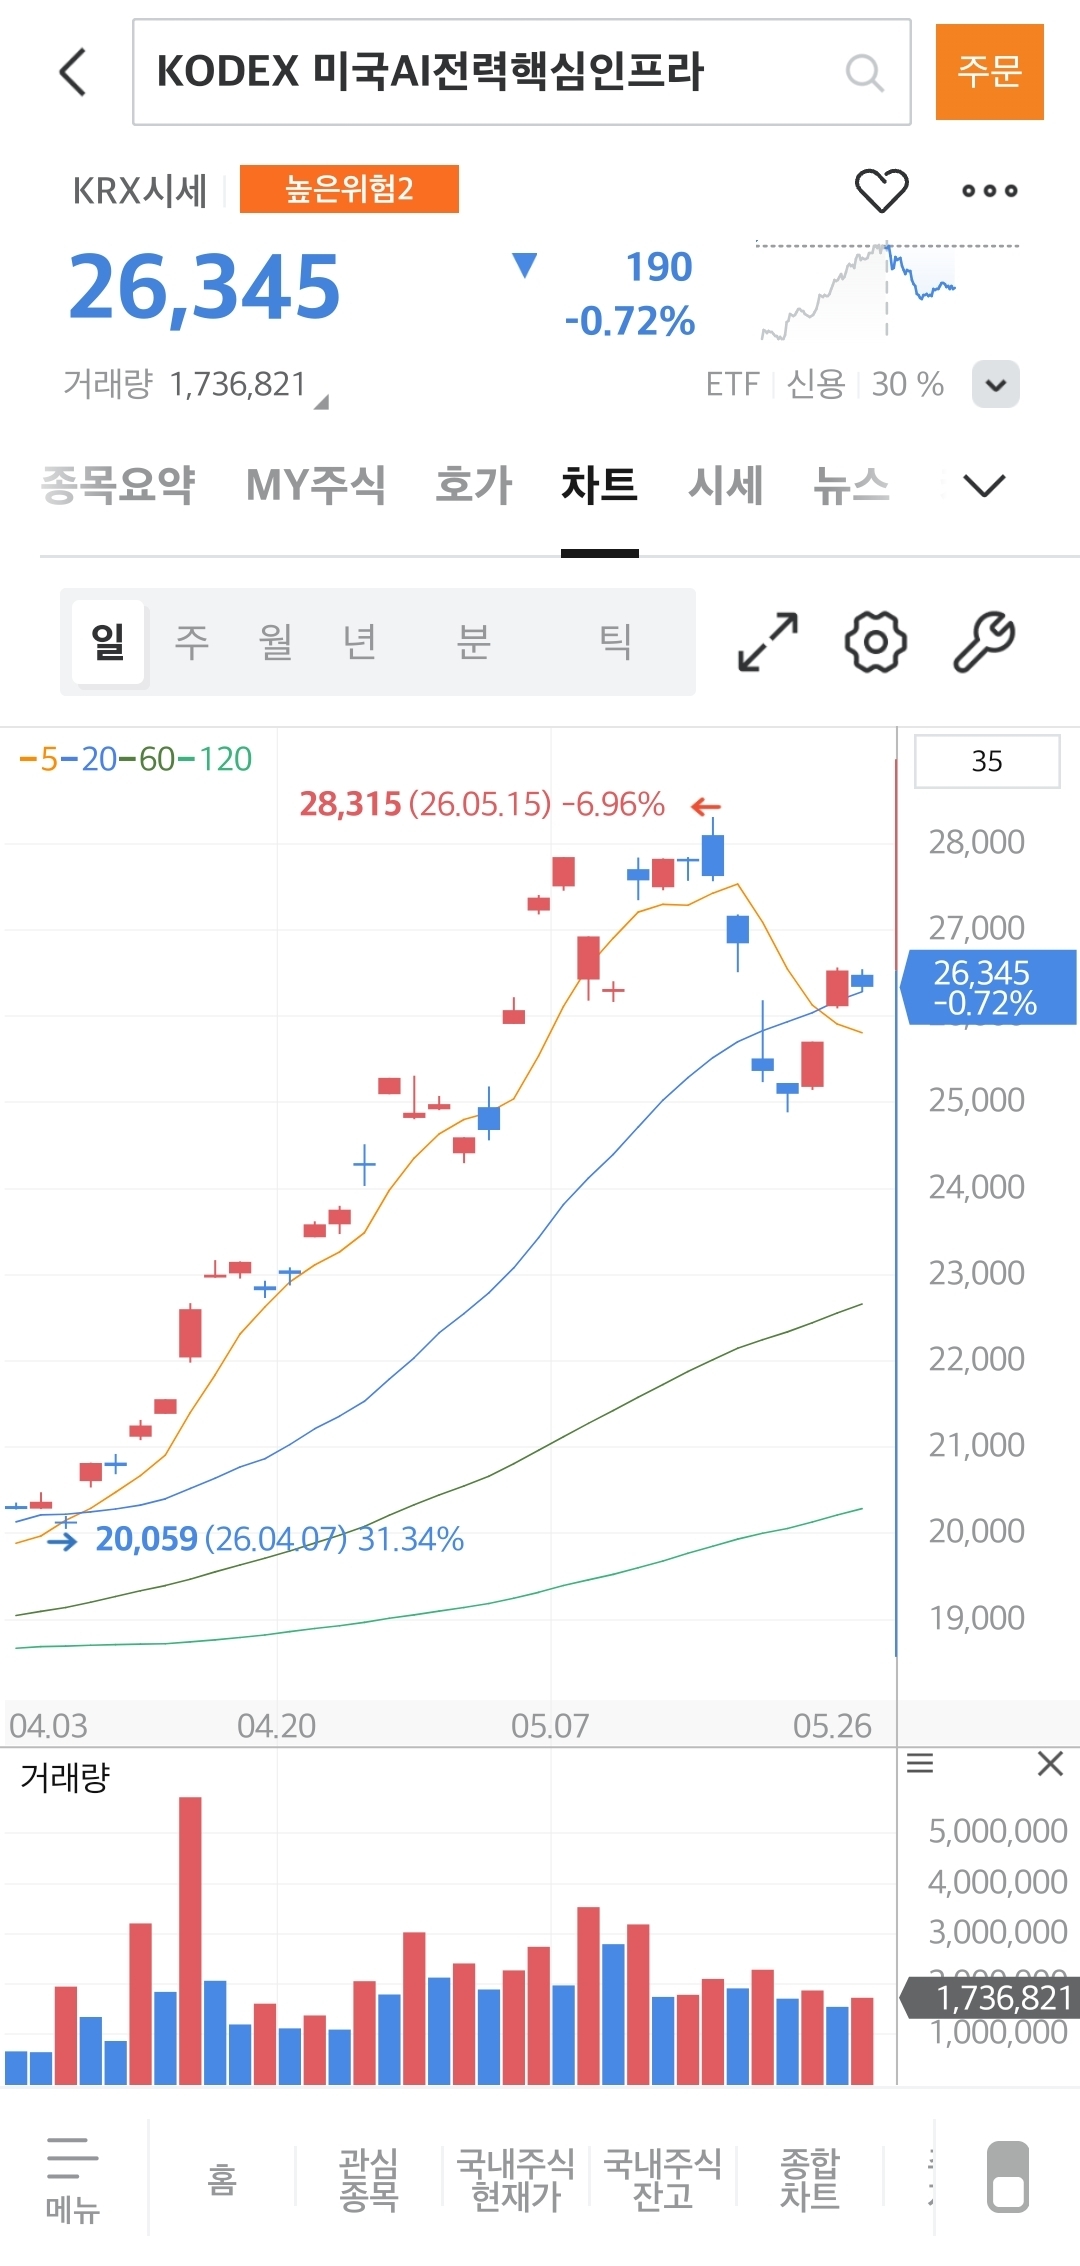The image size is (1080, 2266).
Task: Tap the bottom-right screen toggle icon
Action: [1008, 2177]
